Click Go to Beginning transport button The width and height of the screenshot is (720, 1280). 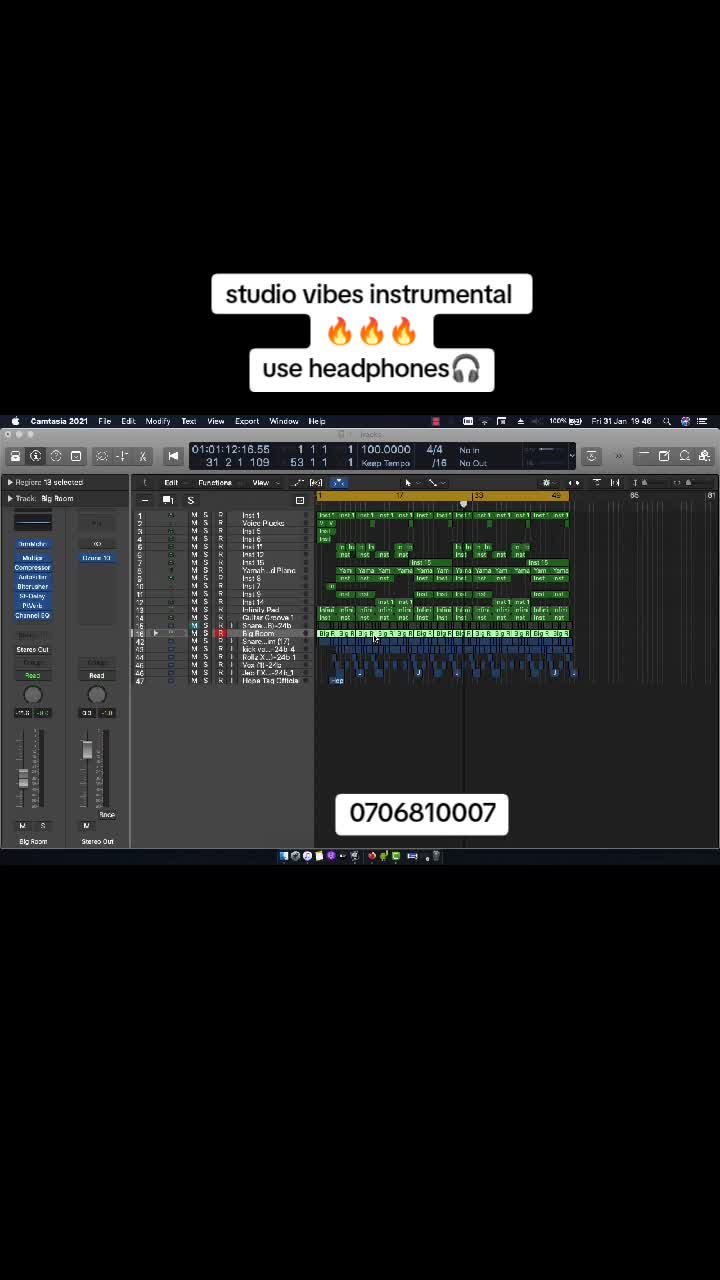click(173, 456)
